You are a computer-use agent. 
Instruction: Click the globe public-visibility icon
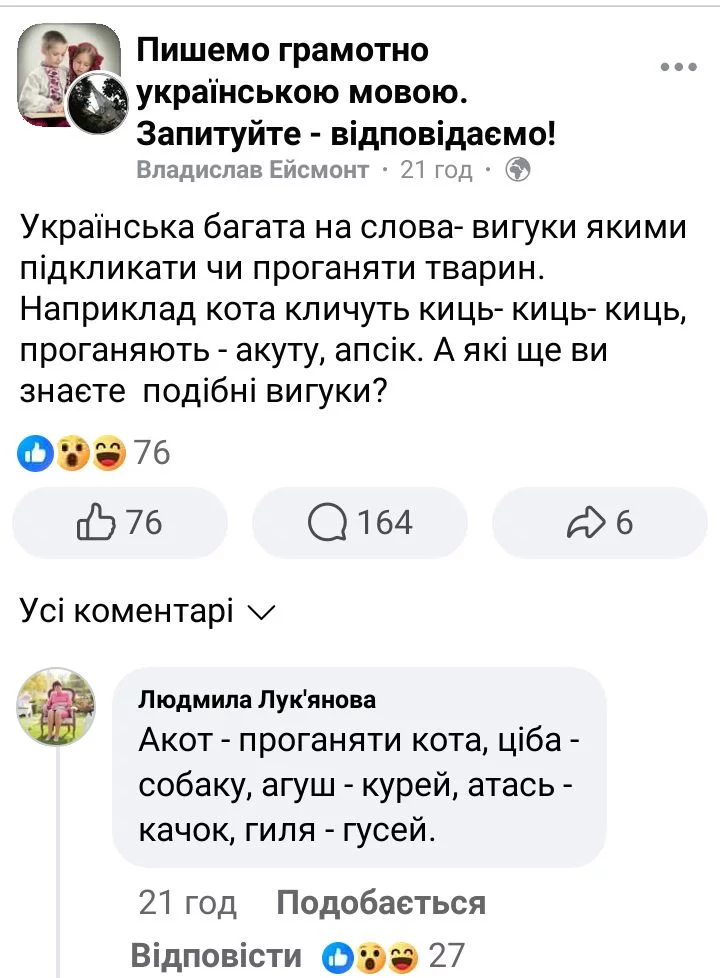[518, 170]
